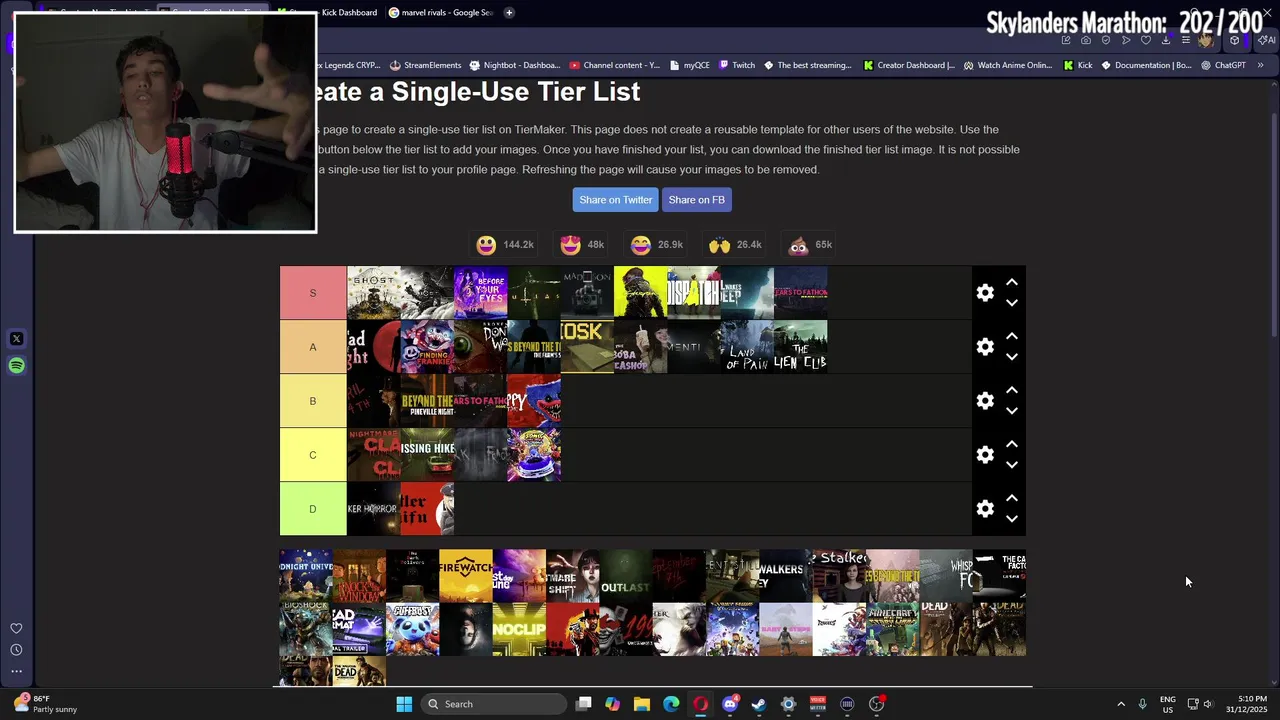Open File Explorer from the taskbar

click(x=642, y=704)
